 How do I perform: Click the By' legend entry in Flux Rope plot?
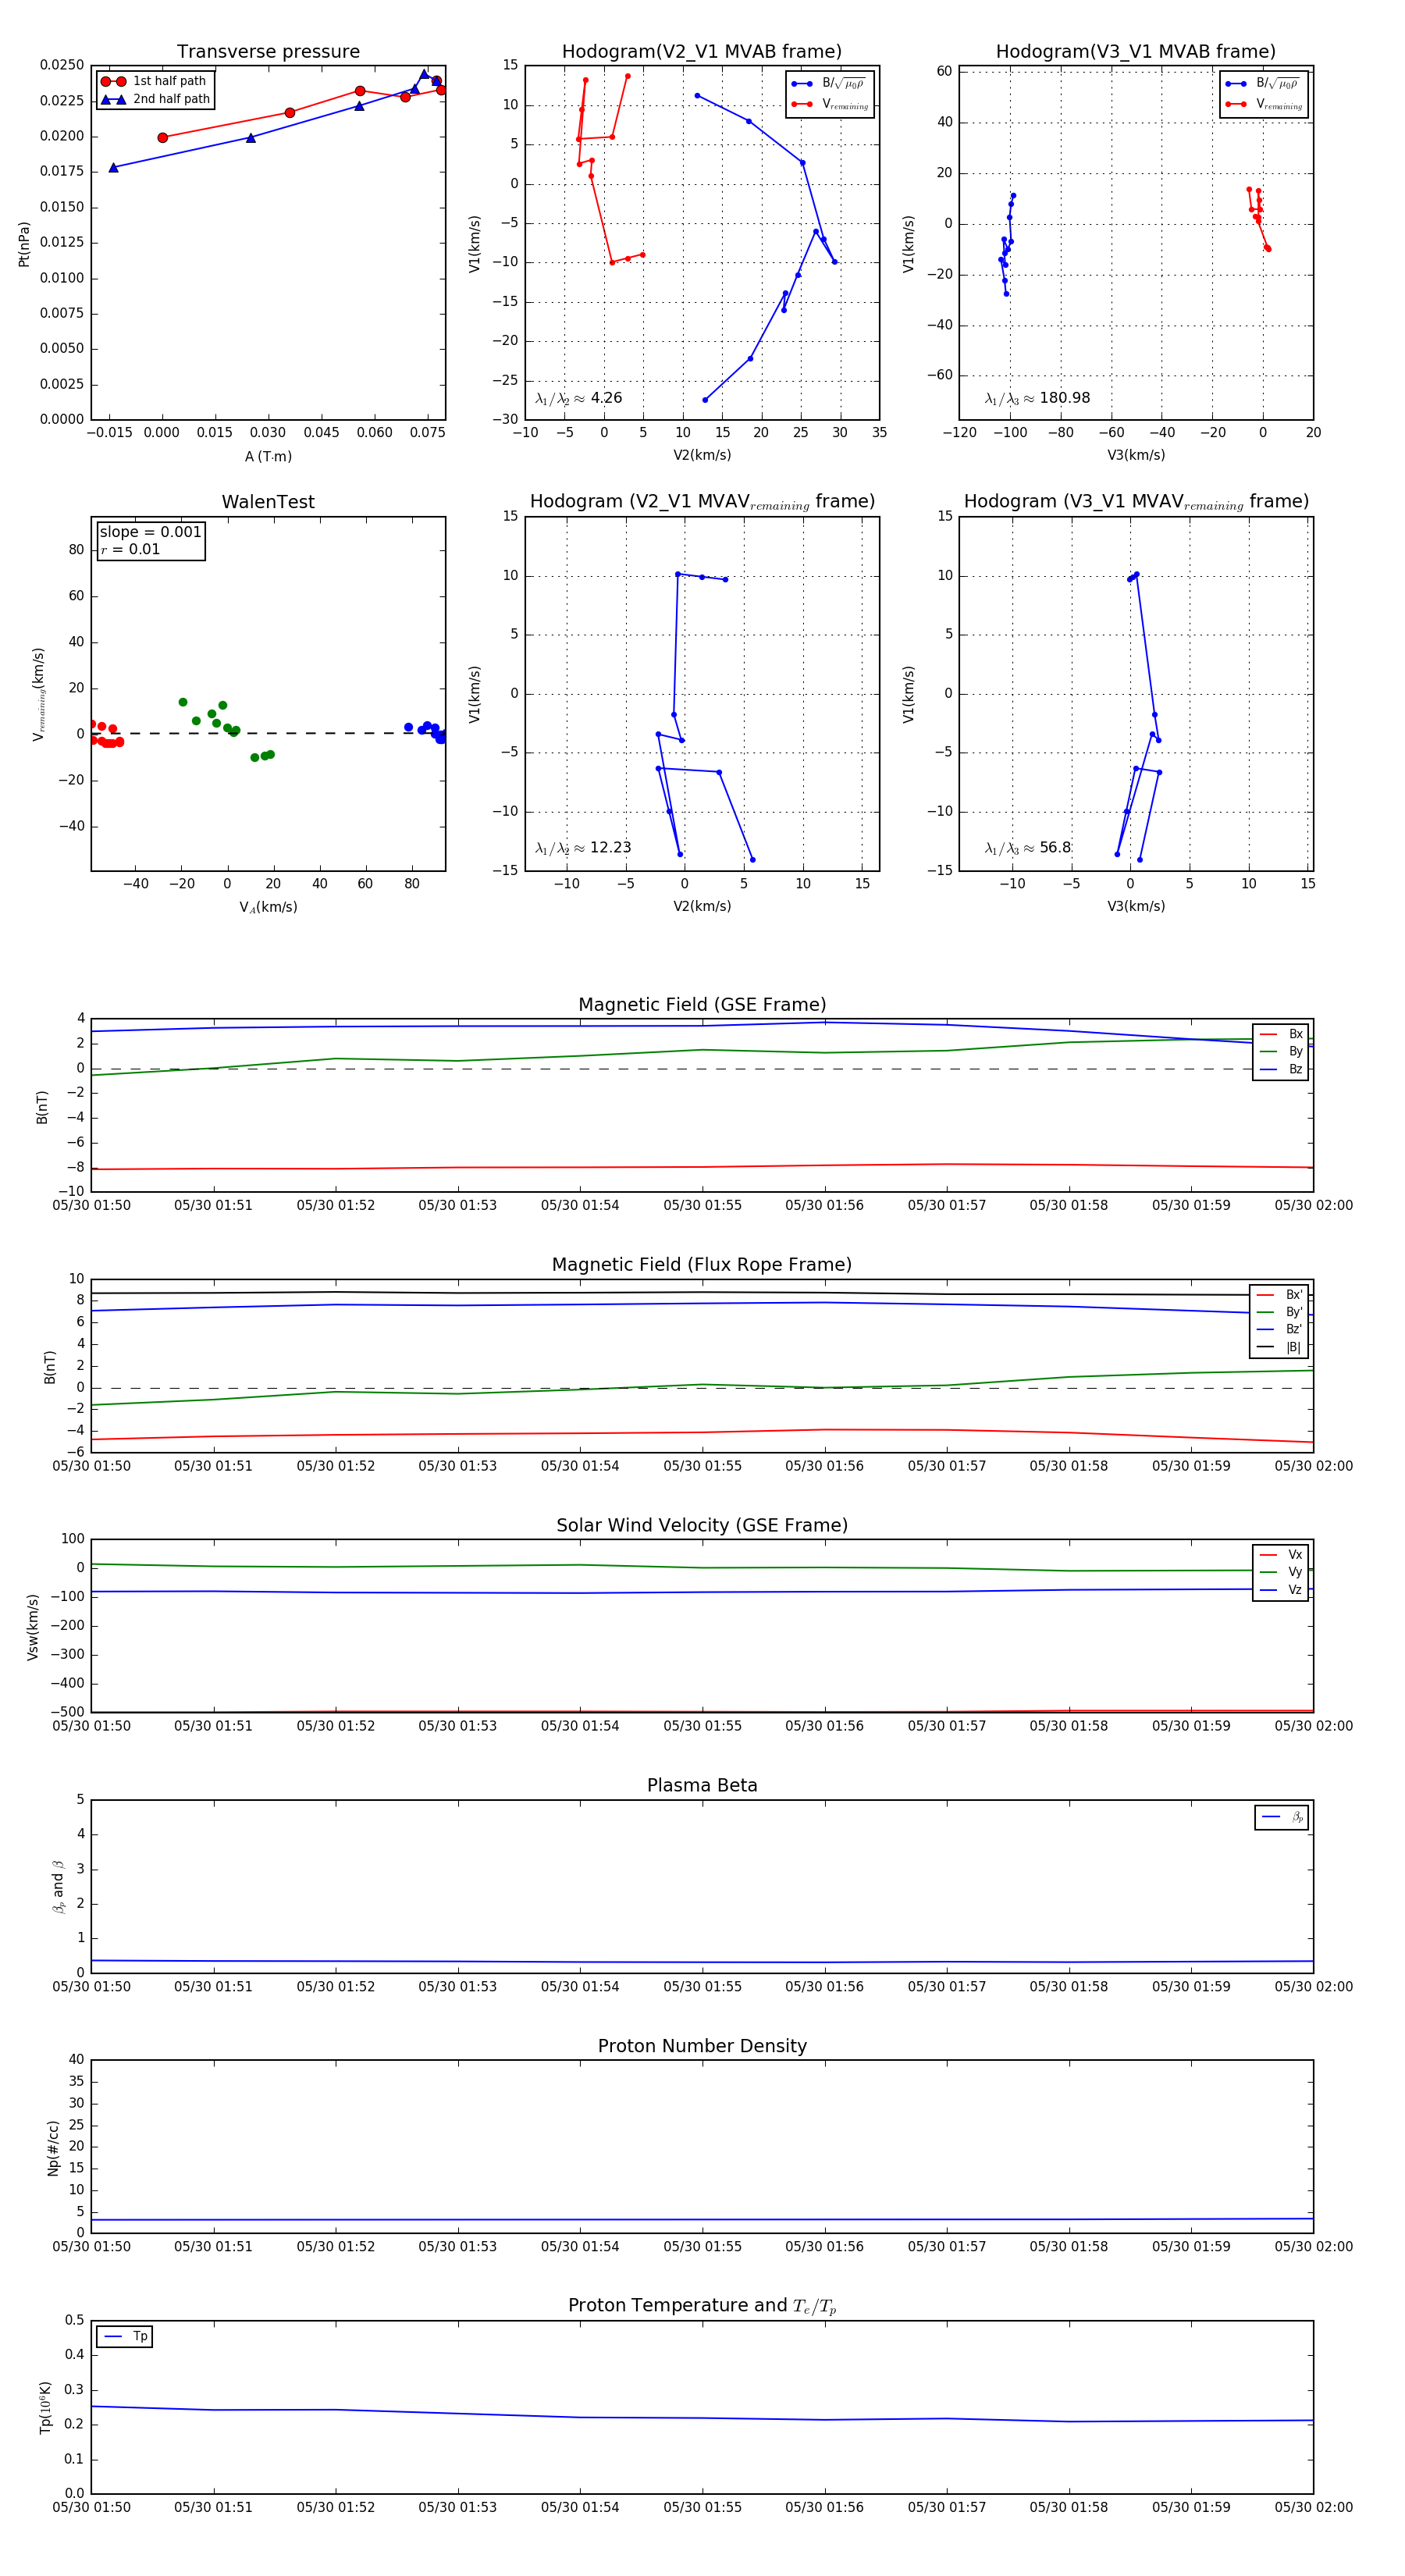[x=1279, y=1312]
